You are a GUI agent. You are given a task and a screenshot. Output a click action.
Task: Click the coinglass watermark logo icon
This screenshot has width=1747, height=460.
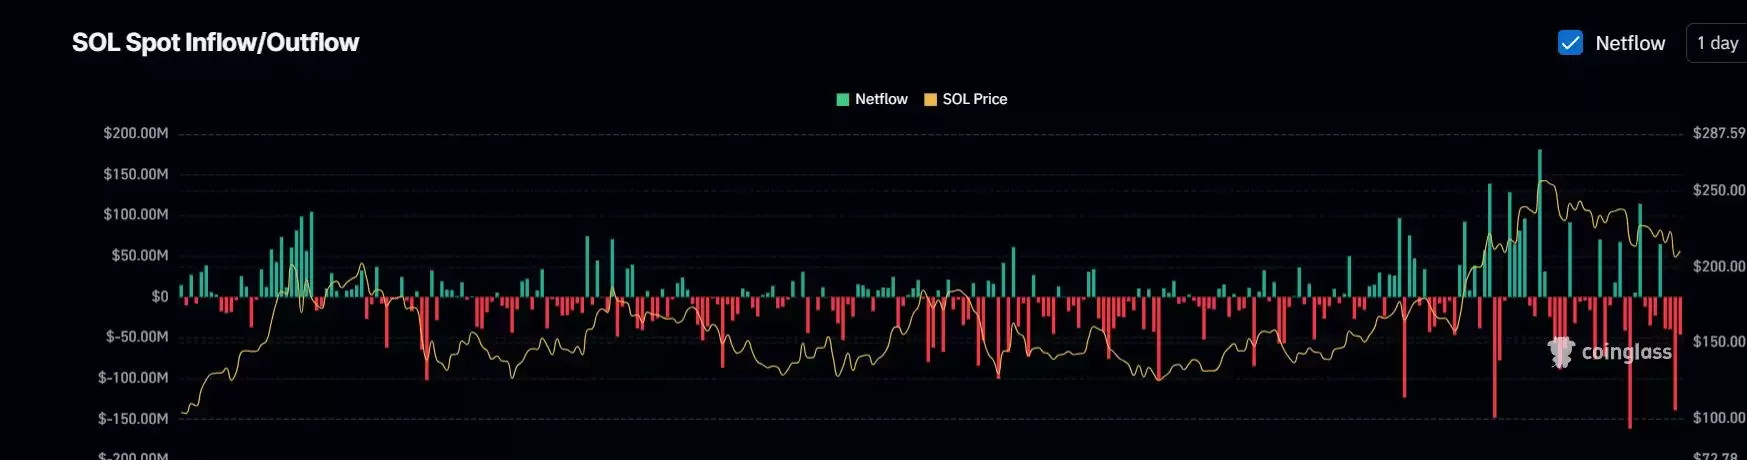coord(1560,352)
